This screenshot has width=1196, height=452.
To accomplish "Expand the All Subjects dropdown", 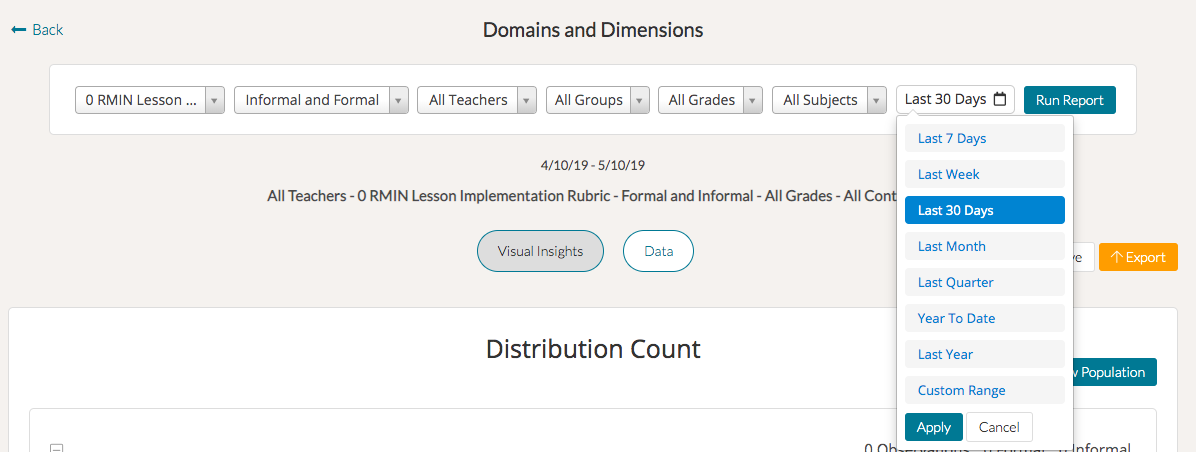I will point(829,100).
